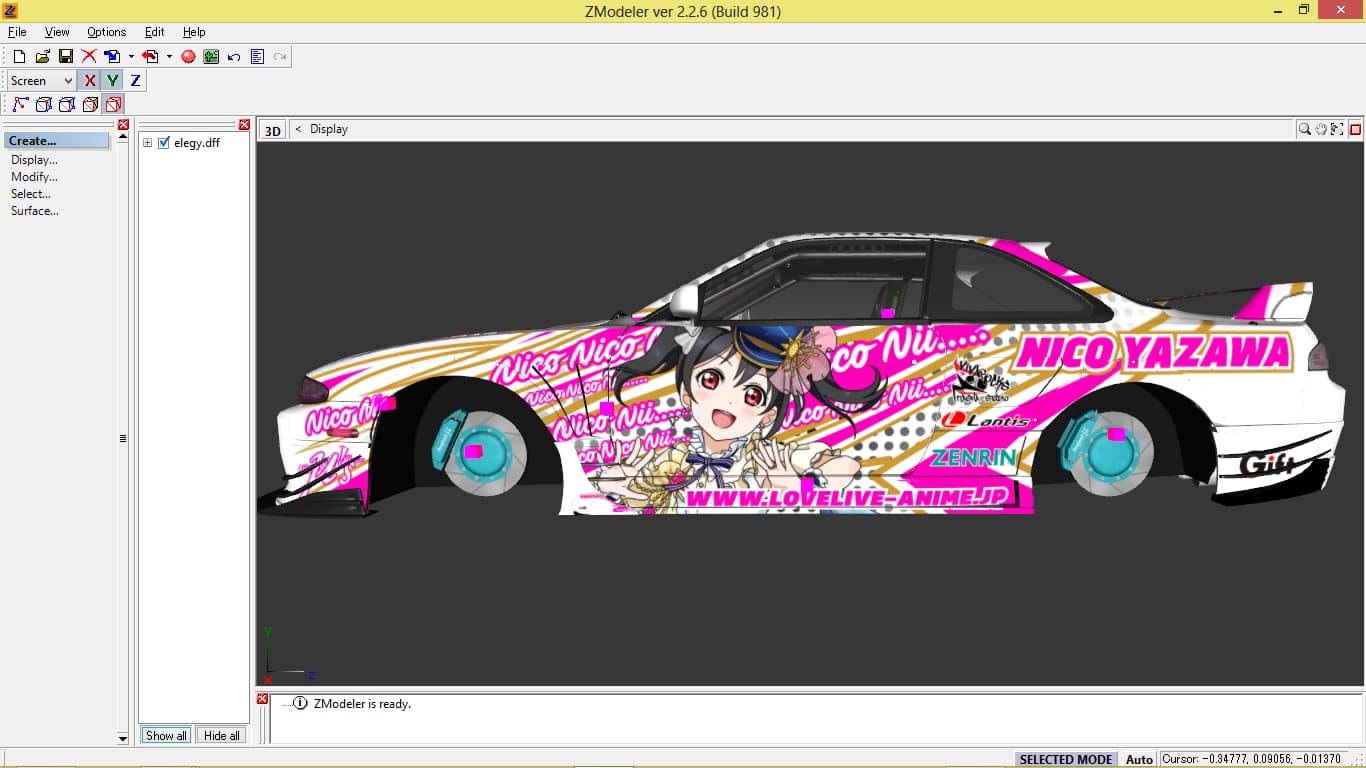Switch to Vertices editing level icon
The height and width of the screenshot is (768, 1366).
tap(20, 104)
